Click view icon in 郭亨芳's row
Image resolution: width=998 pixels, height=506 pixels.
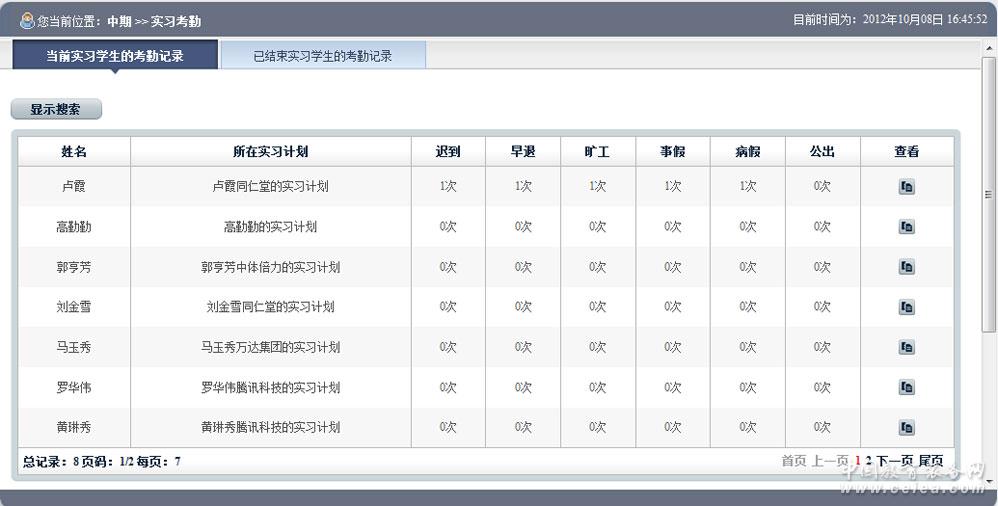coord(906,267)
